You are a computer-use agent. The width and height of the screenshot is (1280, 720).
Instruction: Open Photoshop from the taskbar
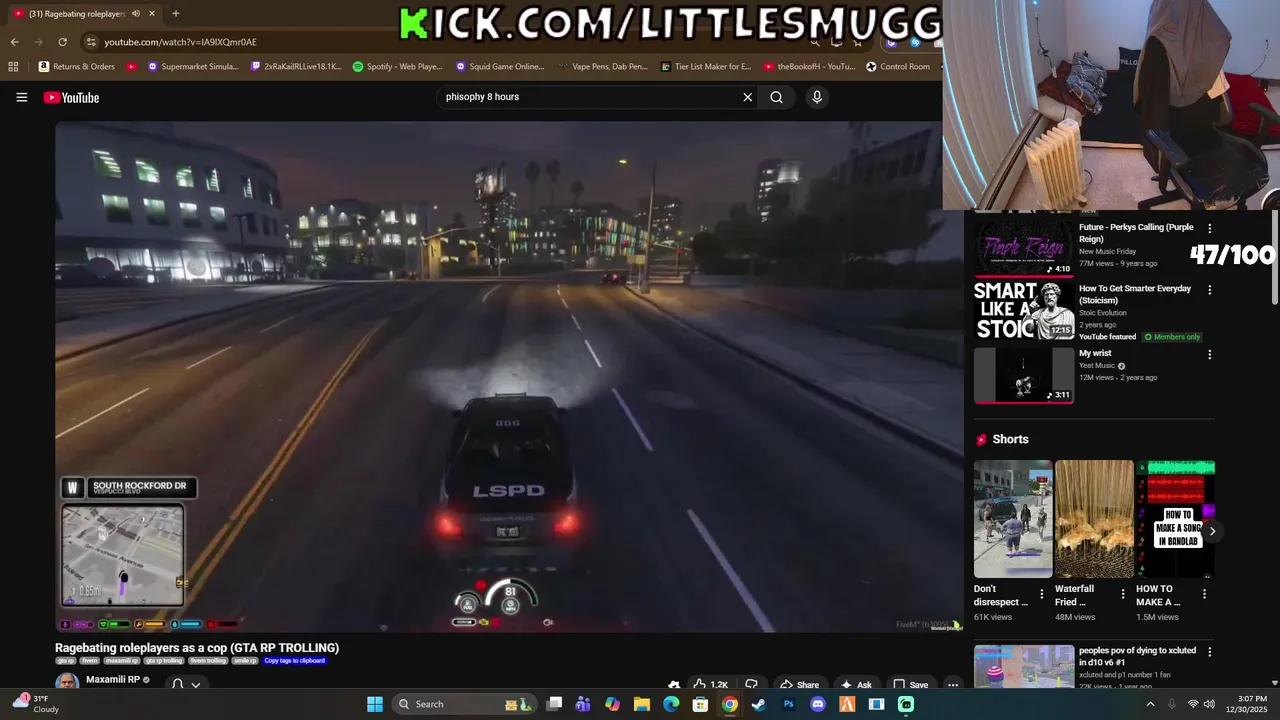point(788,704)
